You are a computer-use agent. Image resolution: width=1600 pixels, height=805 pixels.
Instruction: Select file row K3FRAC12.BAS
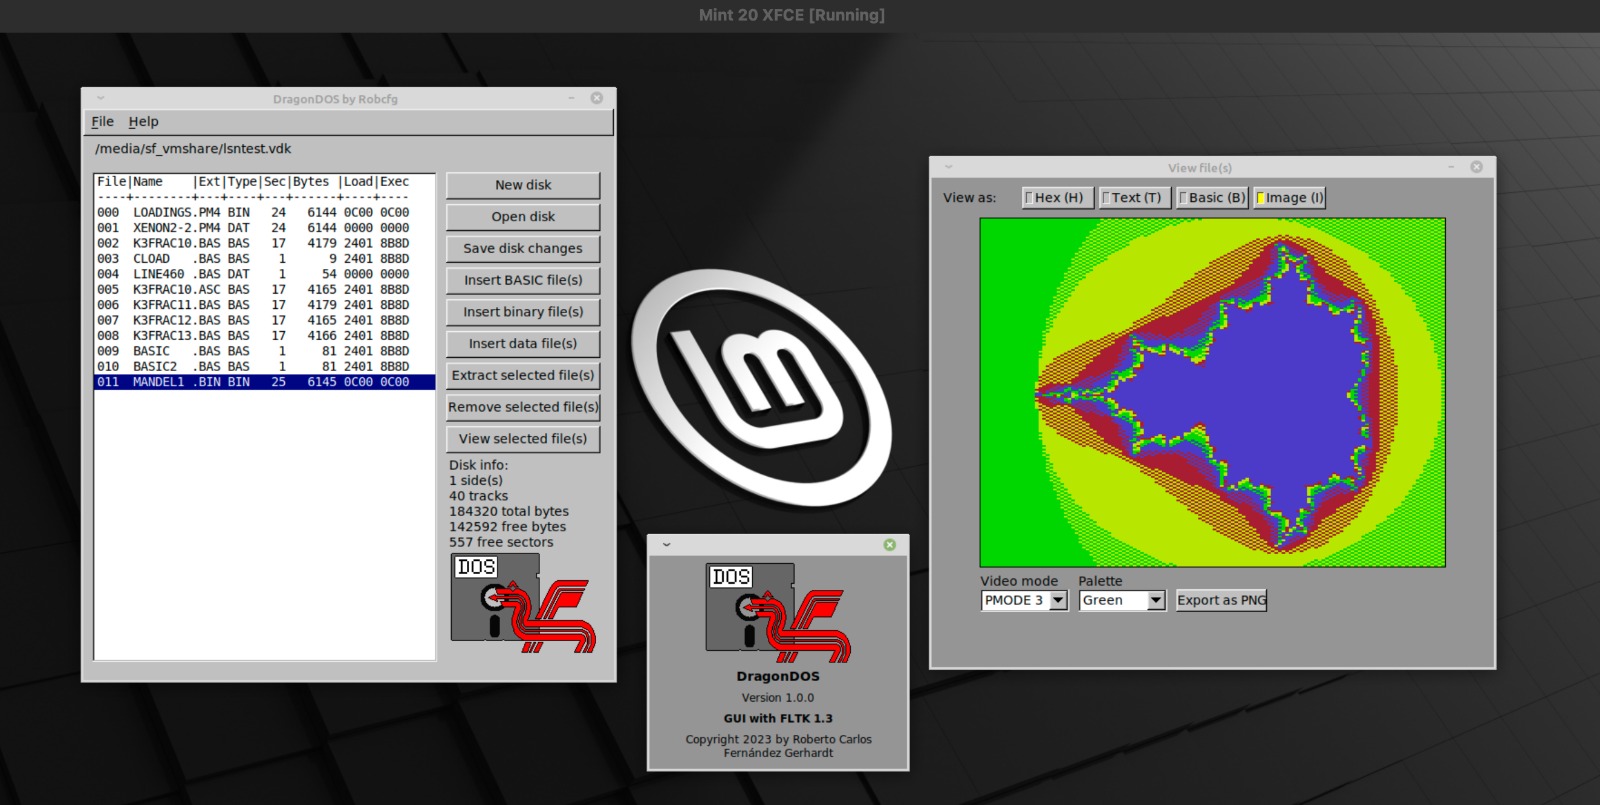tap(265, 320)
